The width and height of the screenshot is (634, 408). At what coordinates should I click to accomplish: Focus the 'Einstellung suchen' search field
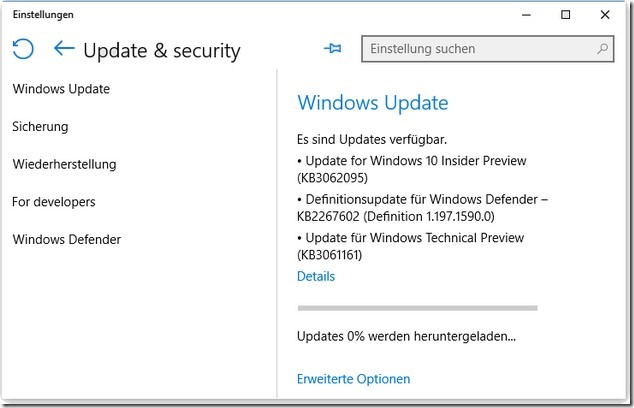click(x=480, y=48)
